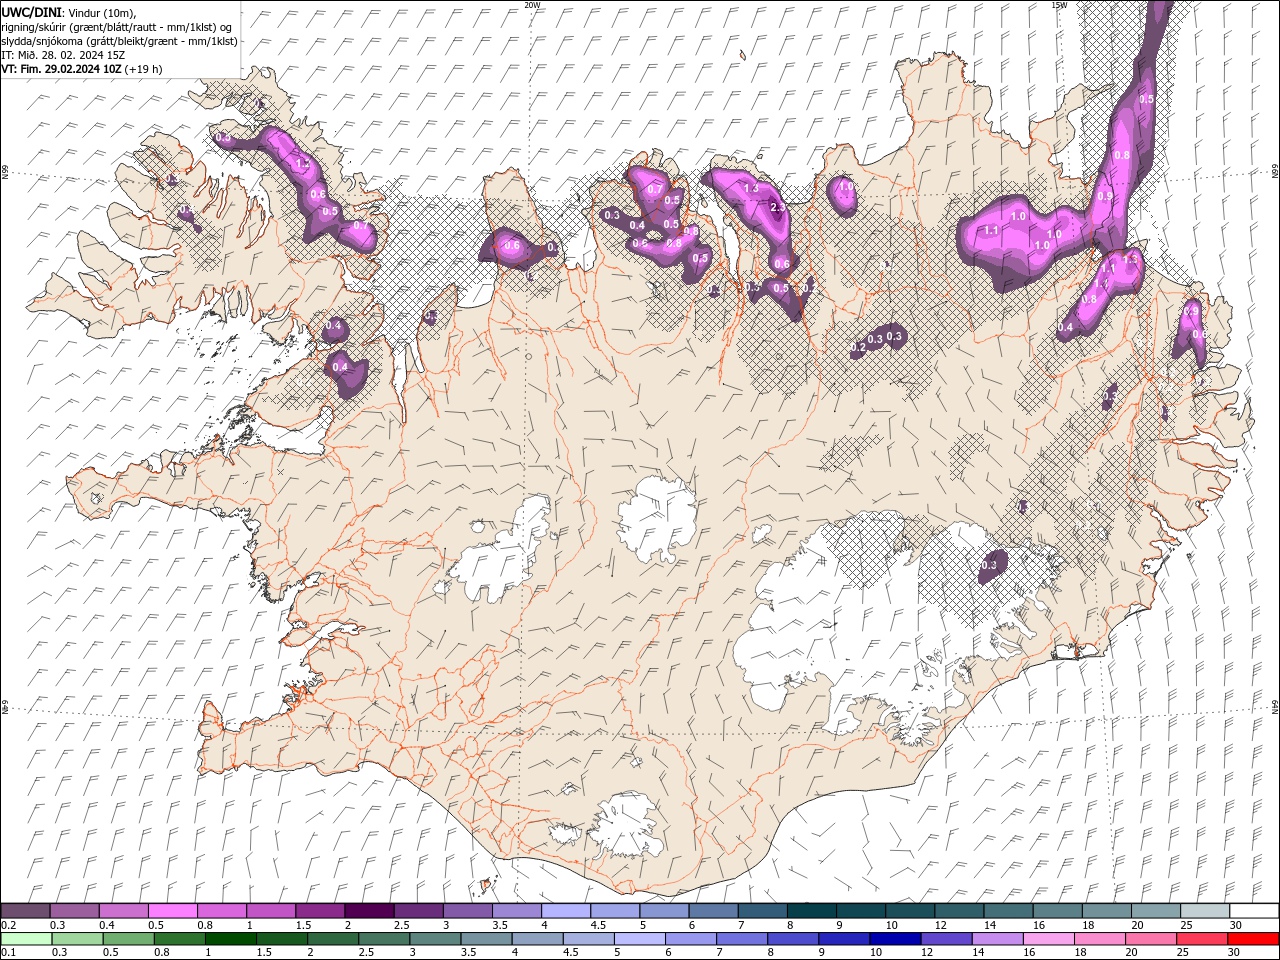Click the palest green 0.1 rain legend swatch
1280x960 pixels.
pos(26,939)
